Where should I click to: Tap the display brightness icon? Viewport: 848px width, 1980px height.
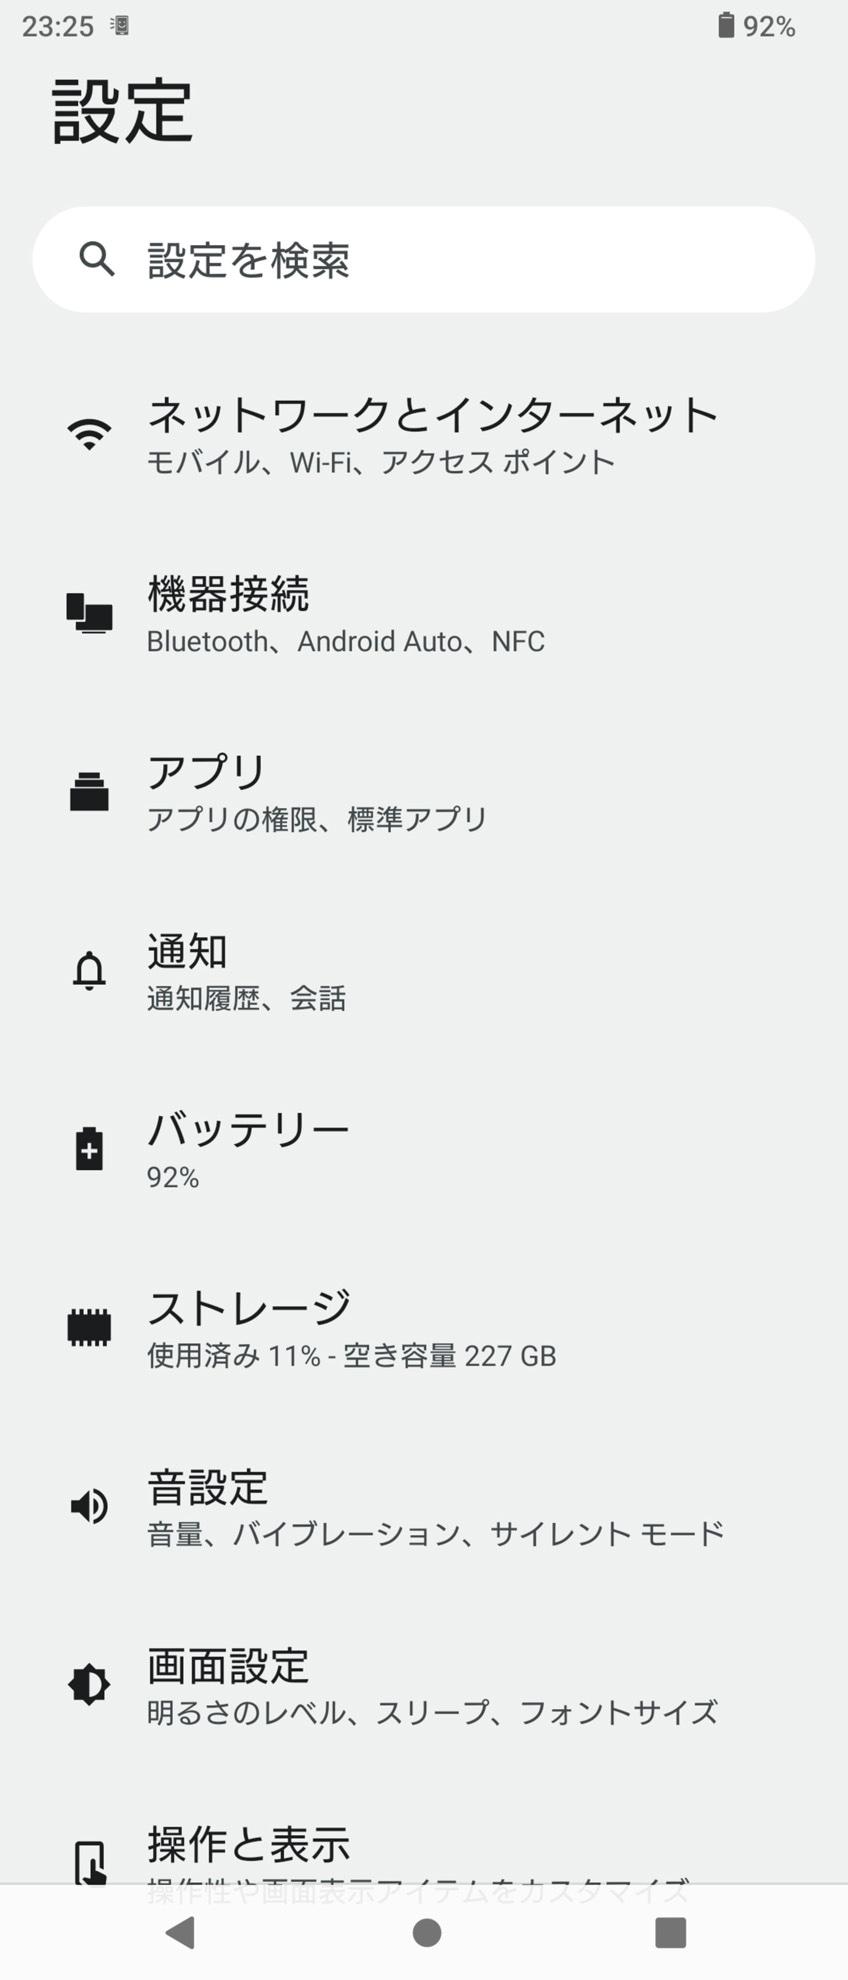[89, 1685]
